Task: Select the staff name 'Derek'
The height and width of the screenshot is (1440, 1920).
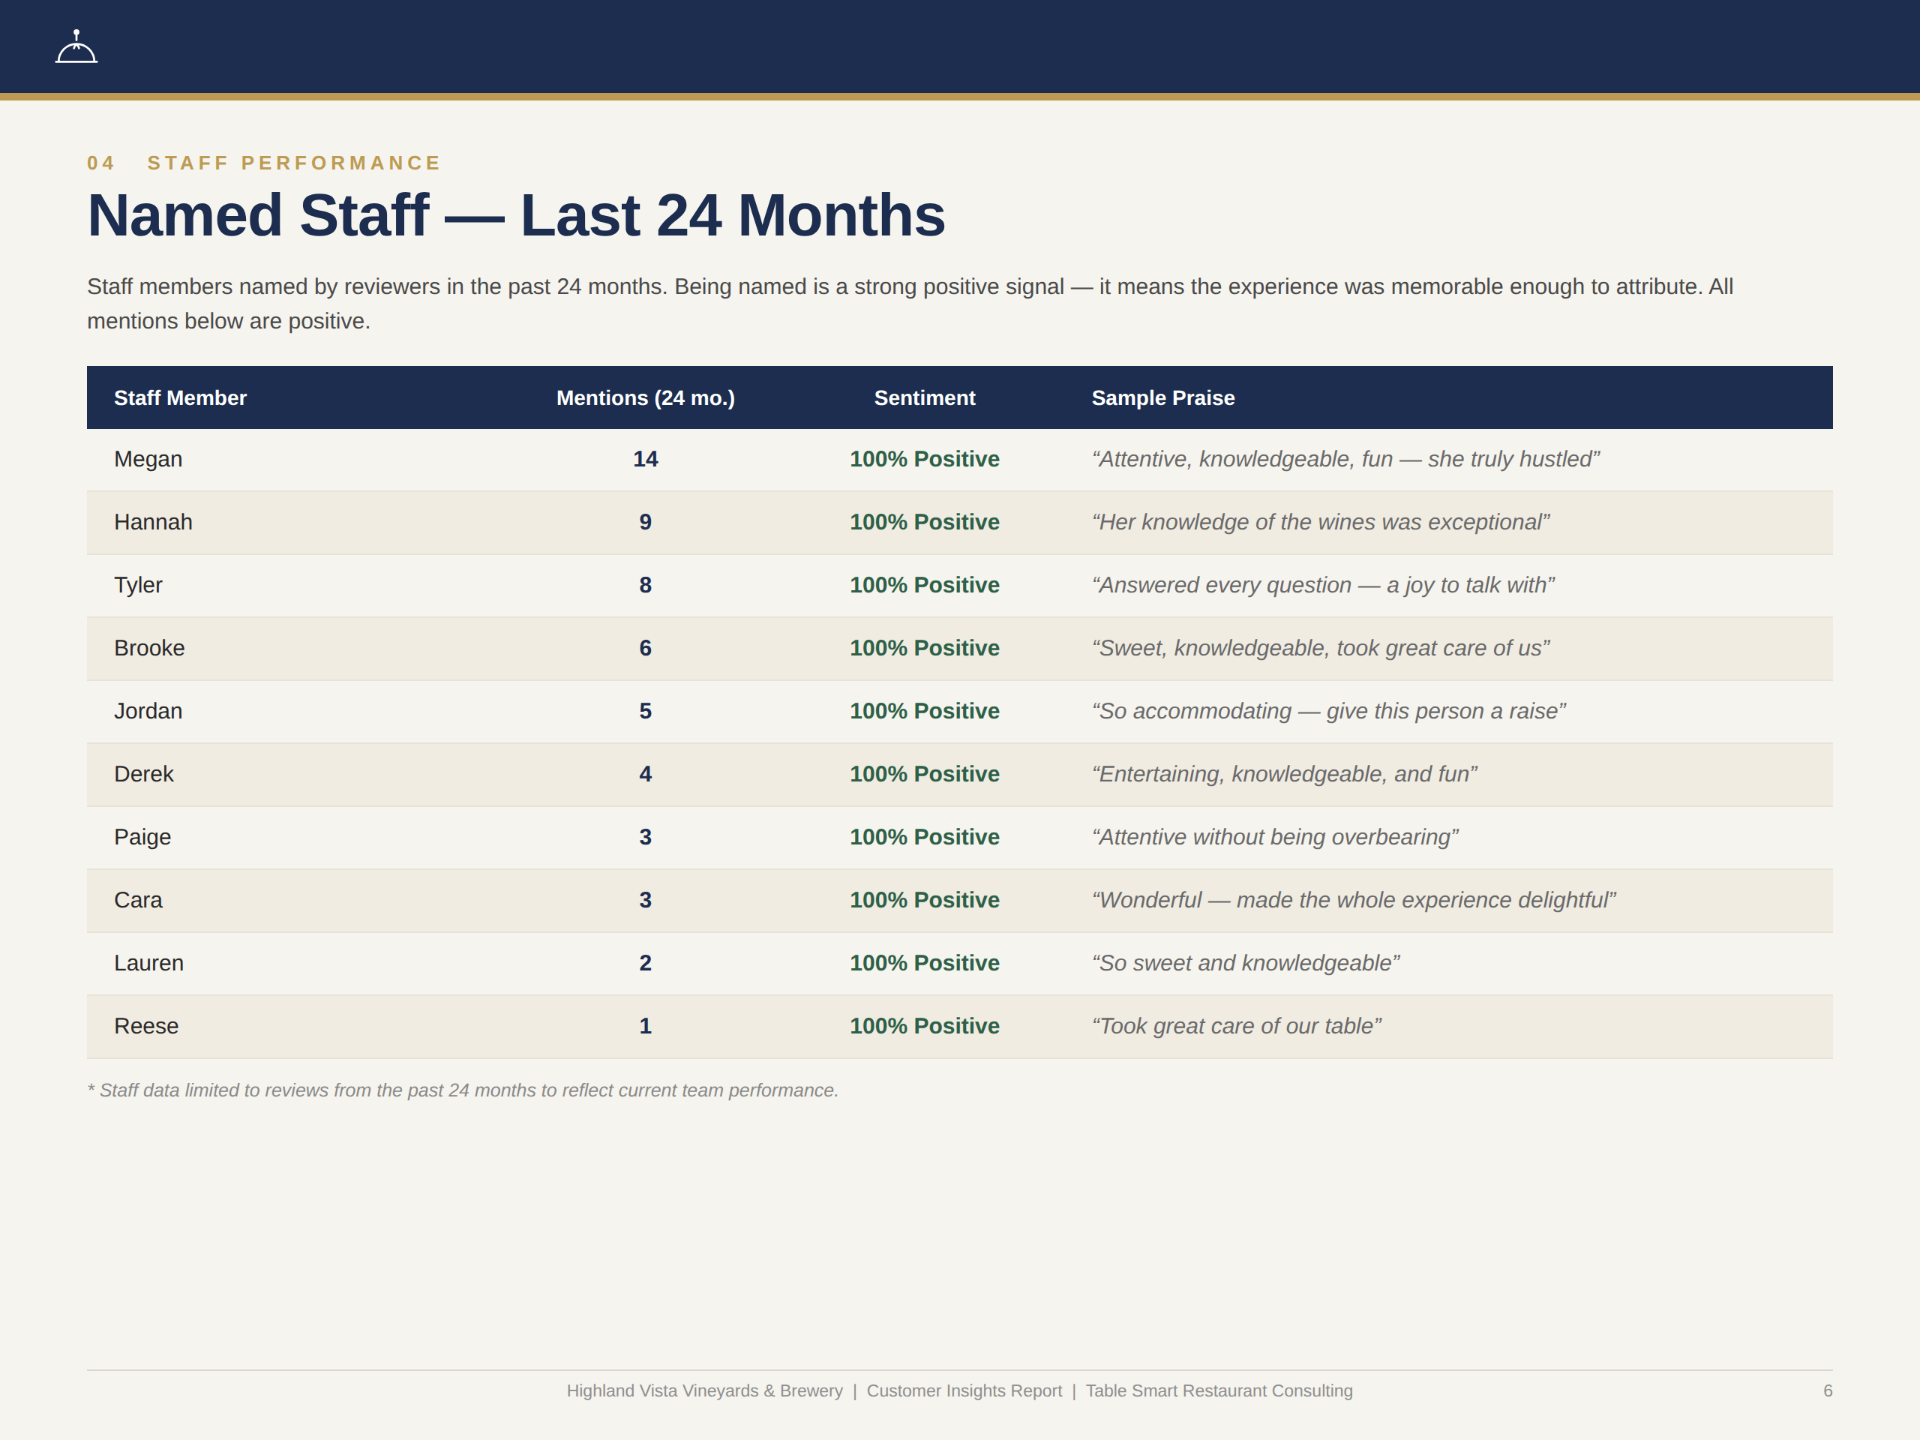Action: (144, 774)
